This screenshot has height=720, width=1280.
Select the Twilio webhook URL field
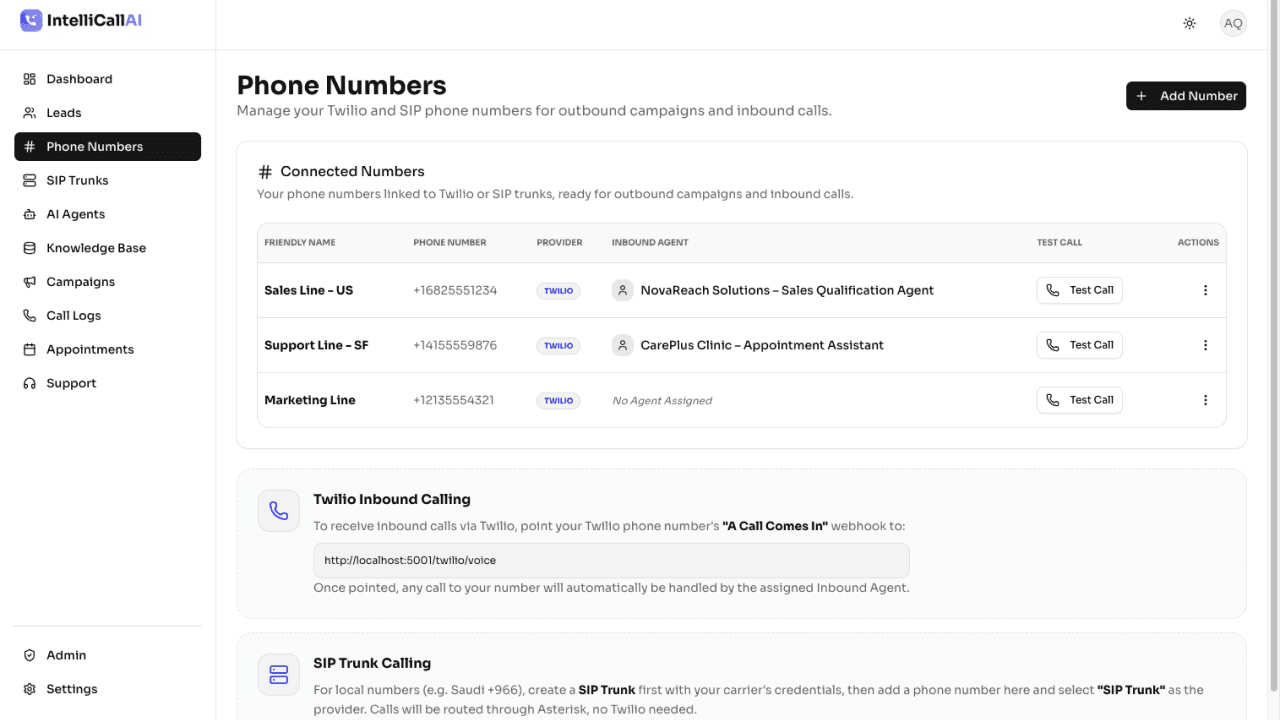[x=611, y=560]
